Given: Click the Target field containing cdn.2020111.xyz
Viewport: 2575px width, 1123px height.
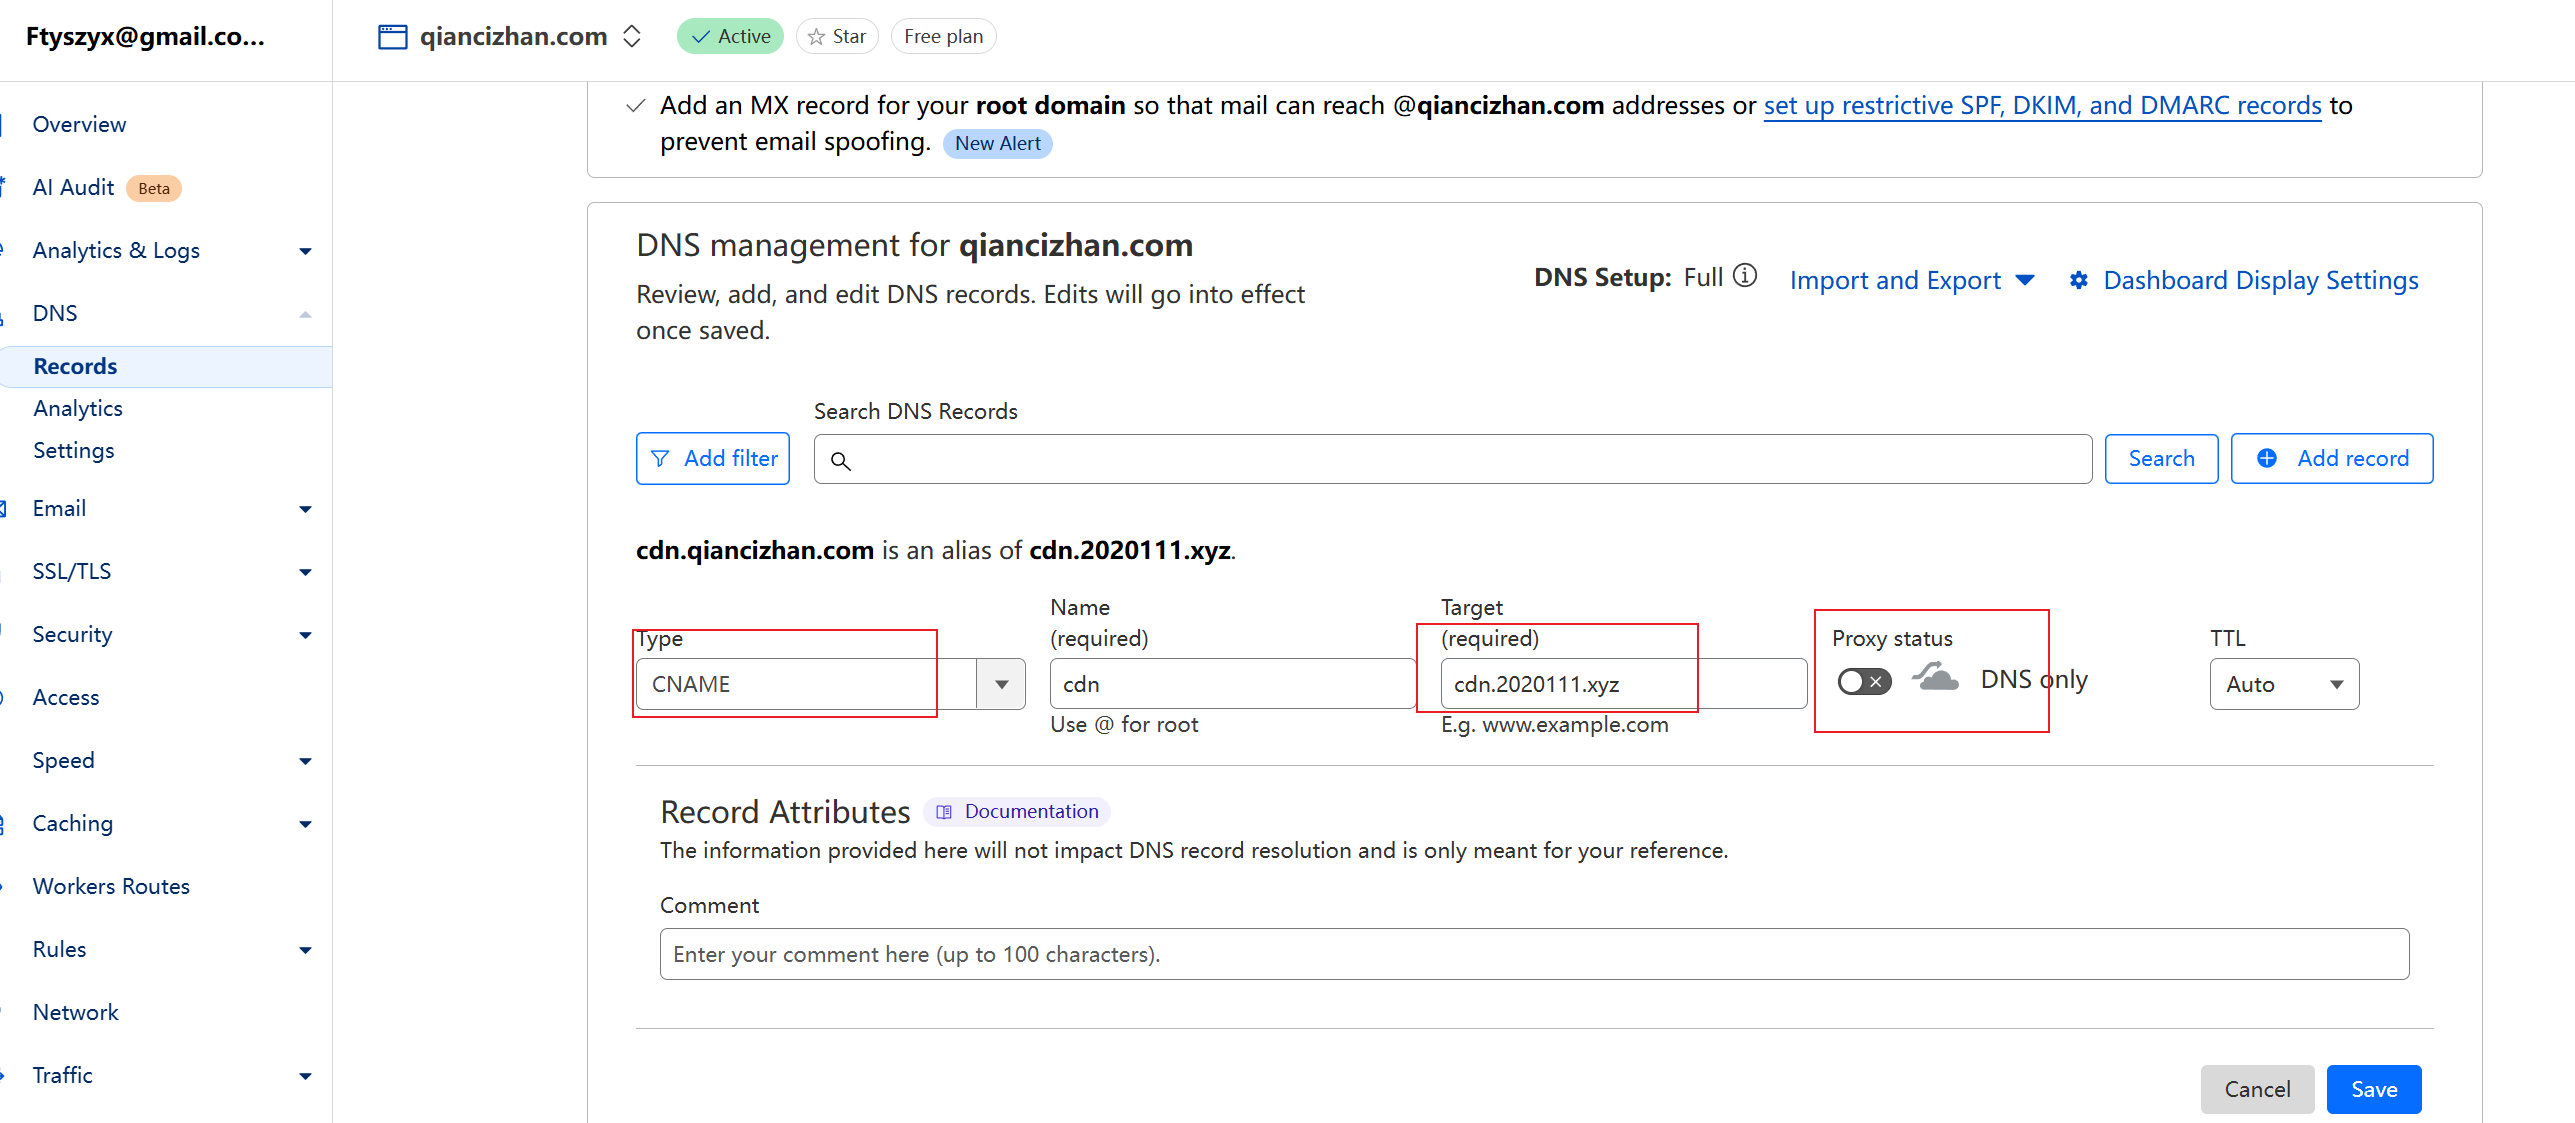Looking at the screenshot, I should (1622, 685).
